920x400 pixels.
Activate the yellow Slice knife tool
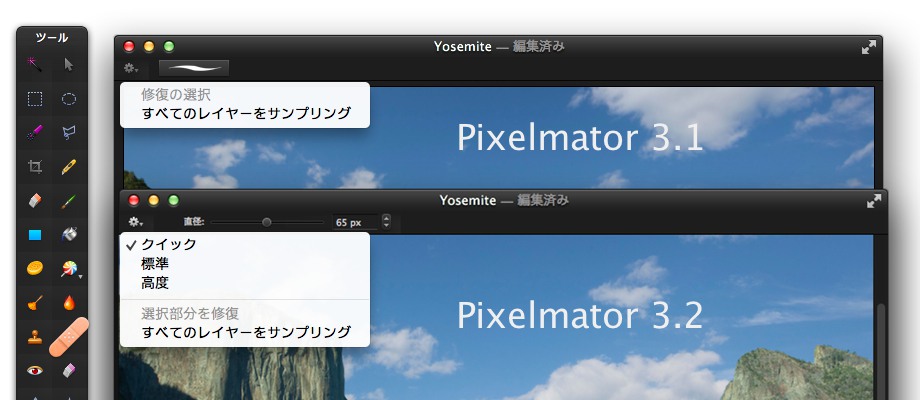pyautogui.click(x=69, y=167)
